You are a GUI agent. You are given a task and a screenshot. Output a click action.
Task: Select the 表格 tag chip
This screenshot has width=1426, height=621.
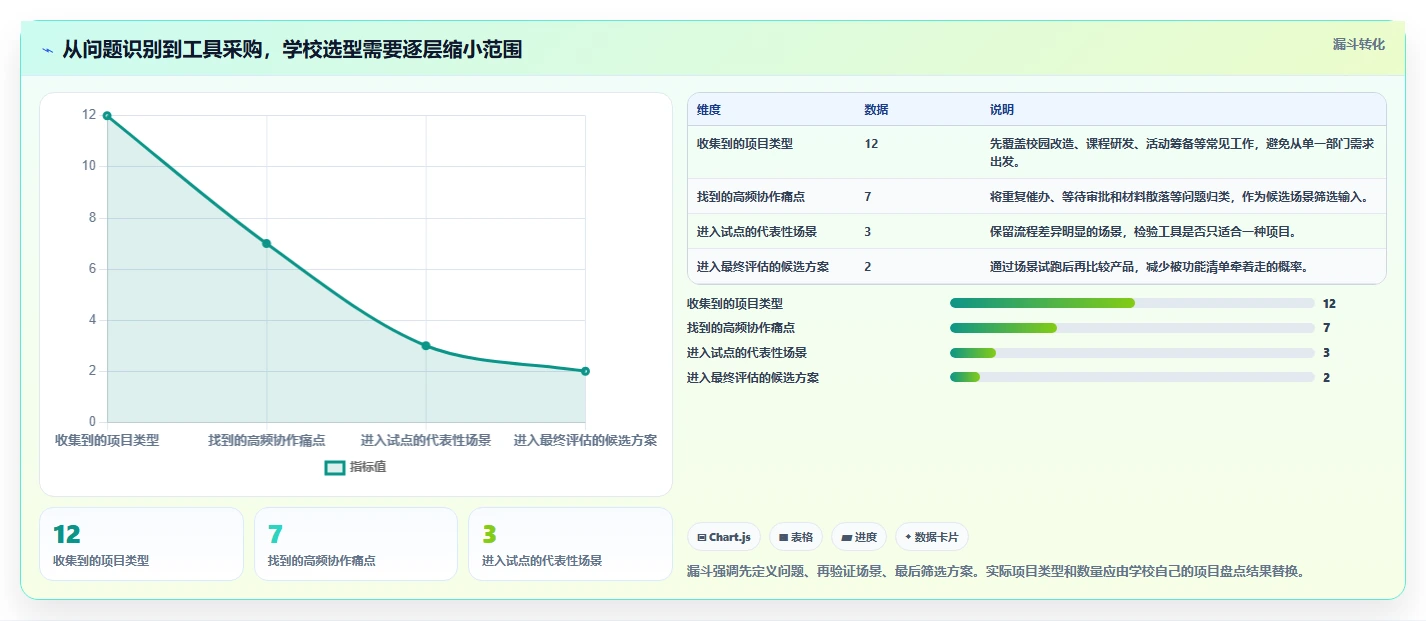pyautogui.click(x=796, y=537)
